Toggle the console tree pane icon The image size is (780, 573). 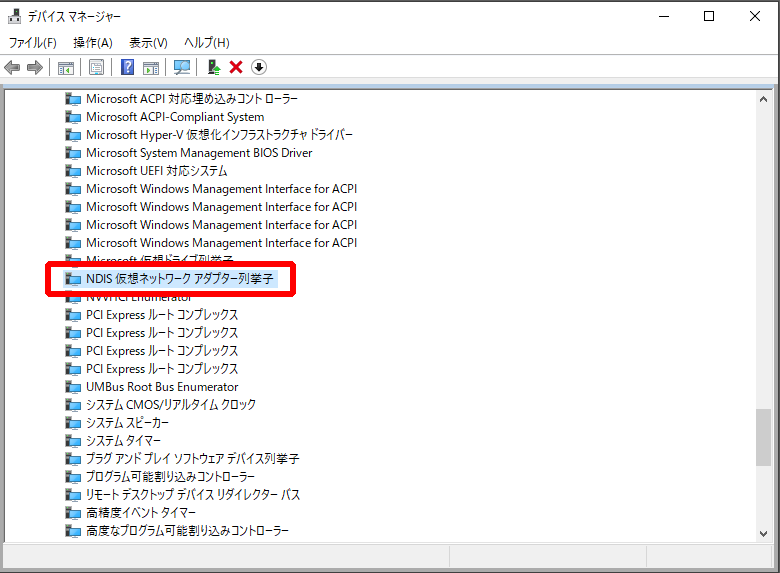[65, 67]
